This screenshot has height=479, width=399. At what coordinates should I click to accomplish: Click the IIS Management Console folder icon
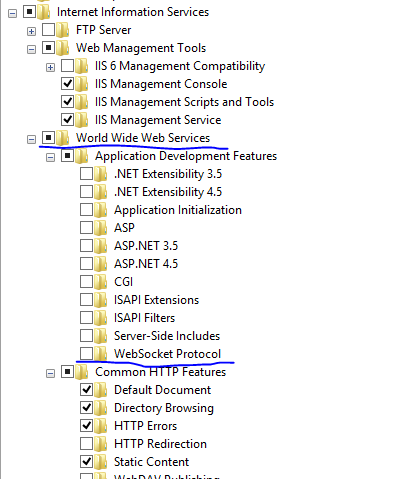tap(82, 84)
